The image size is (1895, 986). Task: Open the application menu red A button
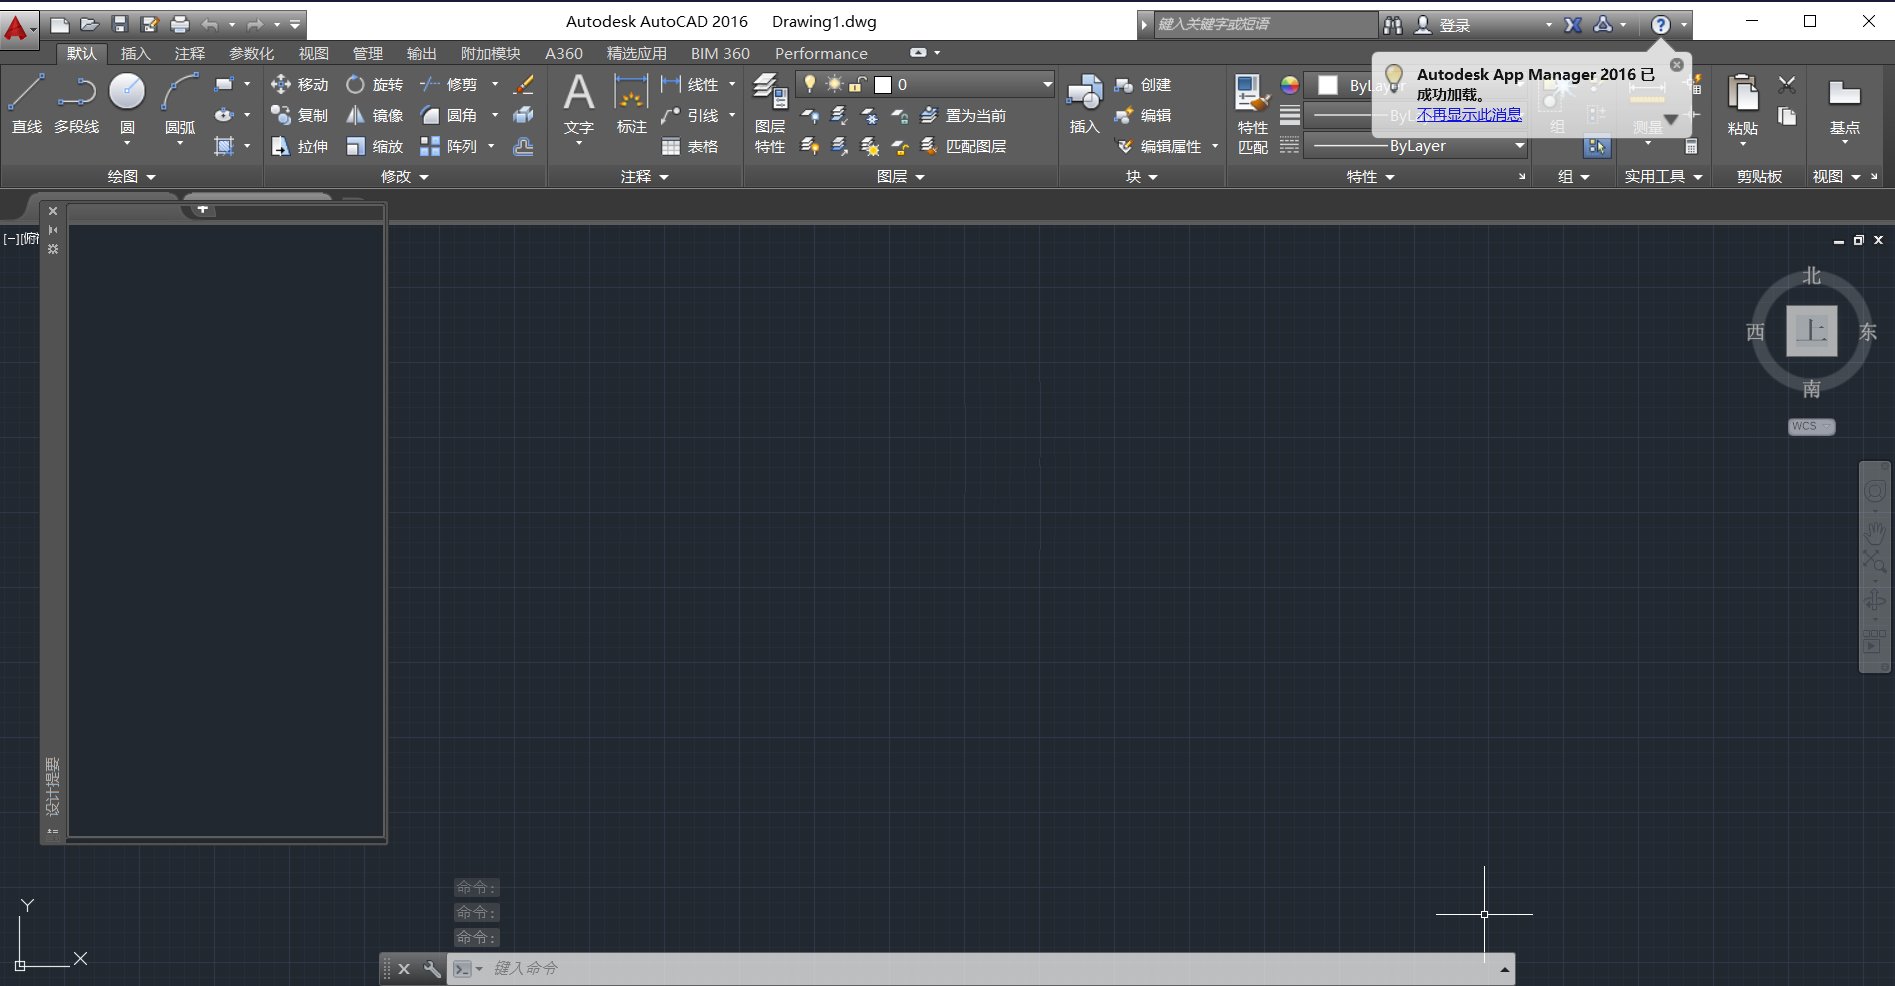[18, 28]
